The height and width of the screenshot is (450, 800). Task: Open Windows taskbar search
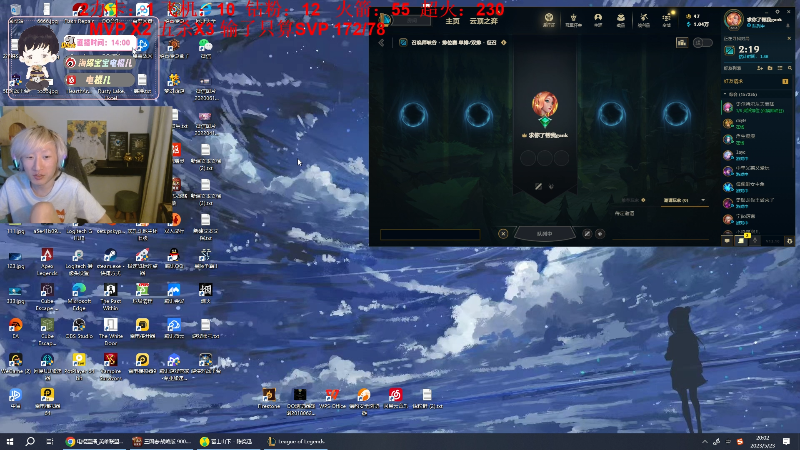pos(30,441)
